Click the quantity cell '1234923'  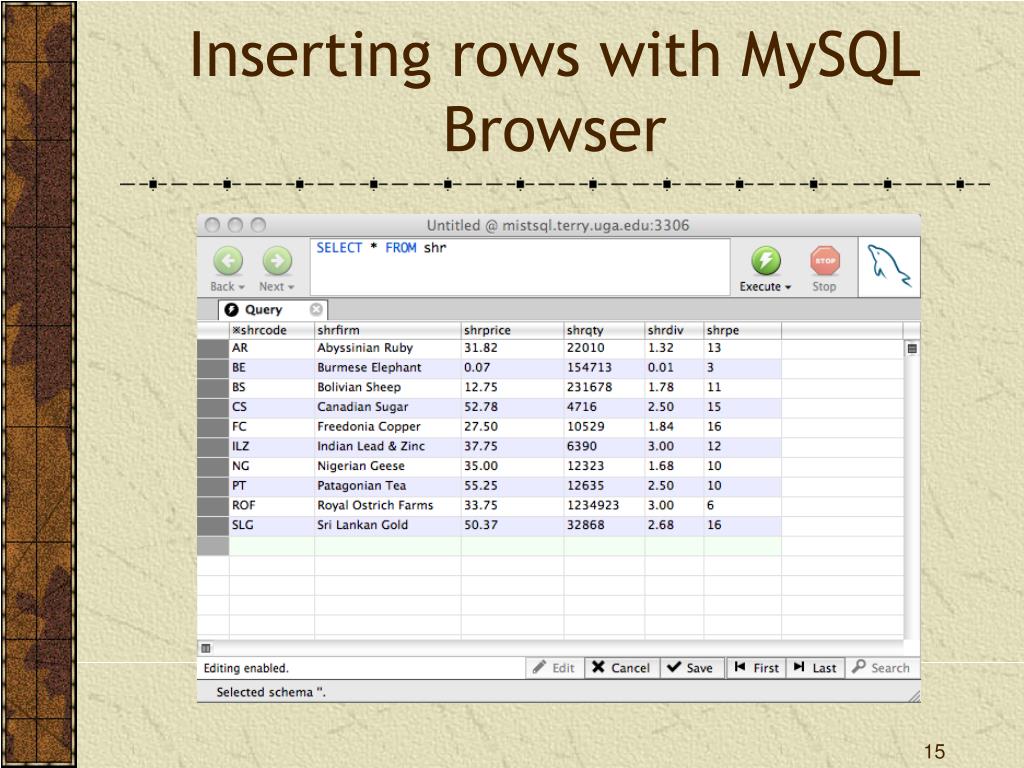tap(605, 505)
